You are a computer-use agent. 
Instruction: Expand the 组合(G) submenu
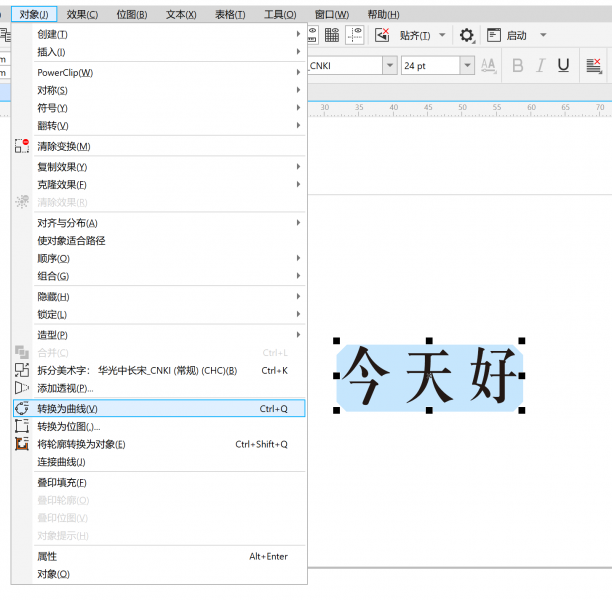click(169, 276)
